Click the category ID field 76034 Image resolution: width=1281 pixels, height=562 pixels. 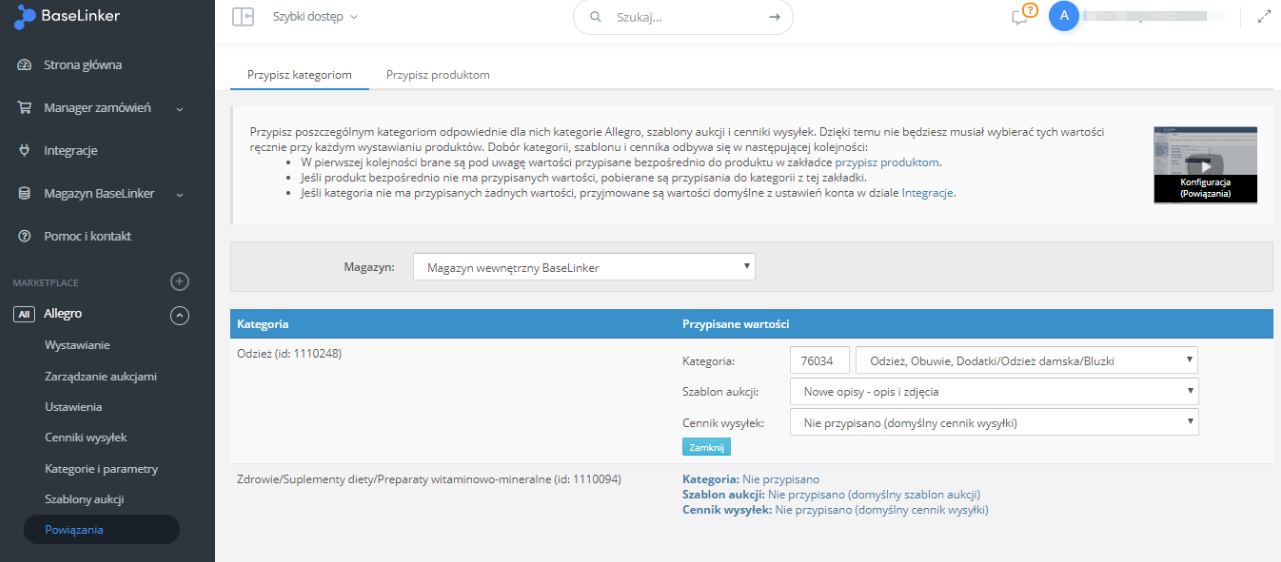tap(820, 360)
